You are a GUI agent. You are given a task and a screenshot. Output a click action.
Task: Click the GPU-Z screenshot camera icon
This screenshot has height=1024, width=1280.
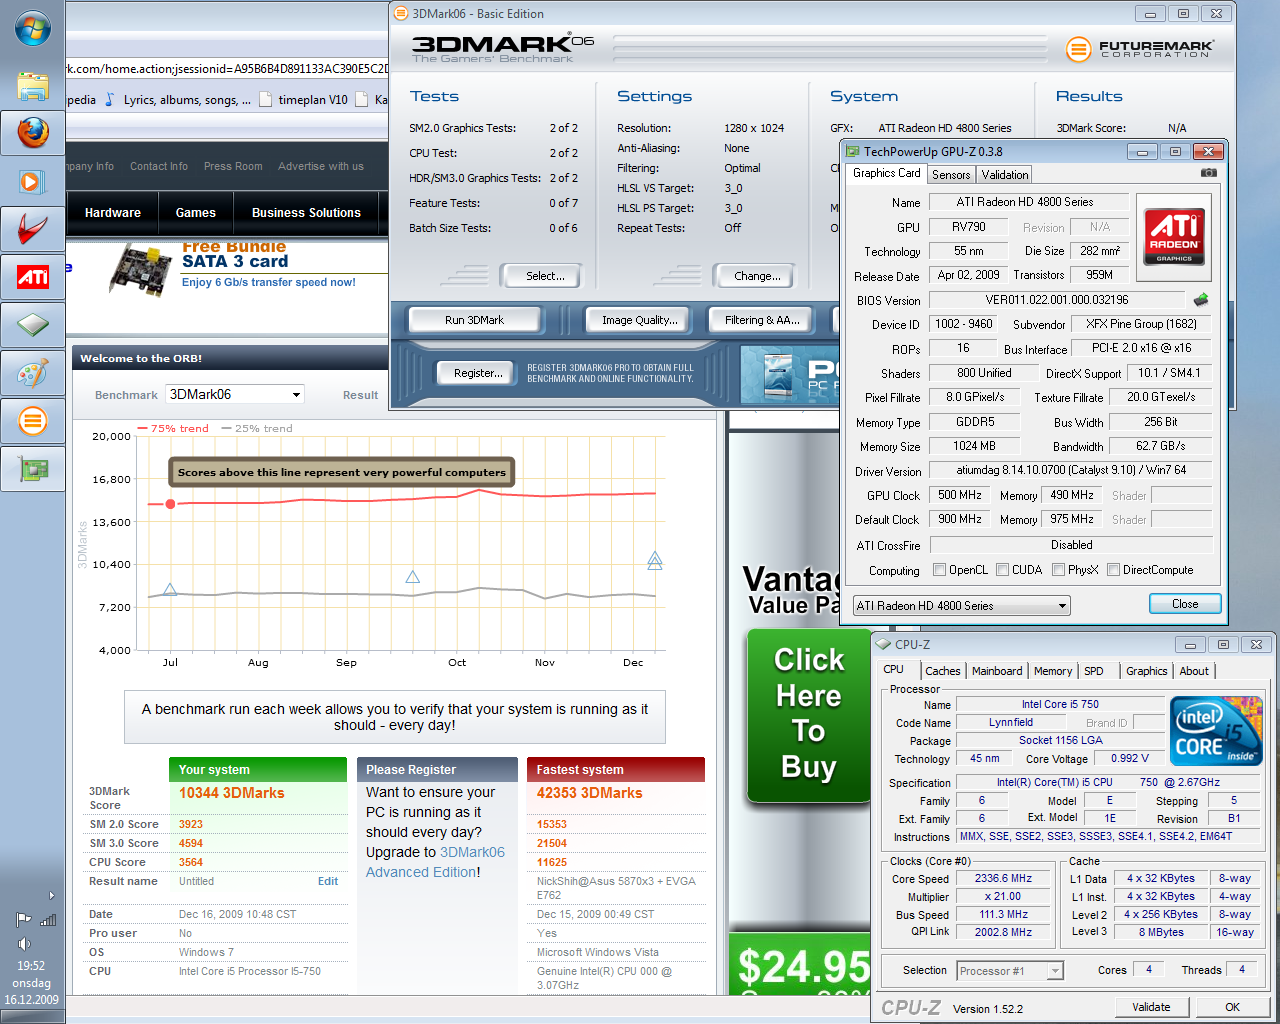1209,173
